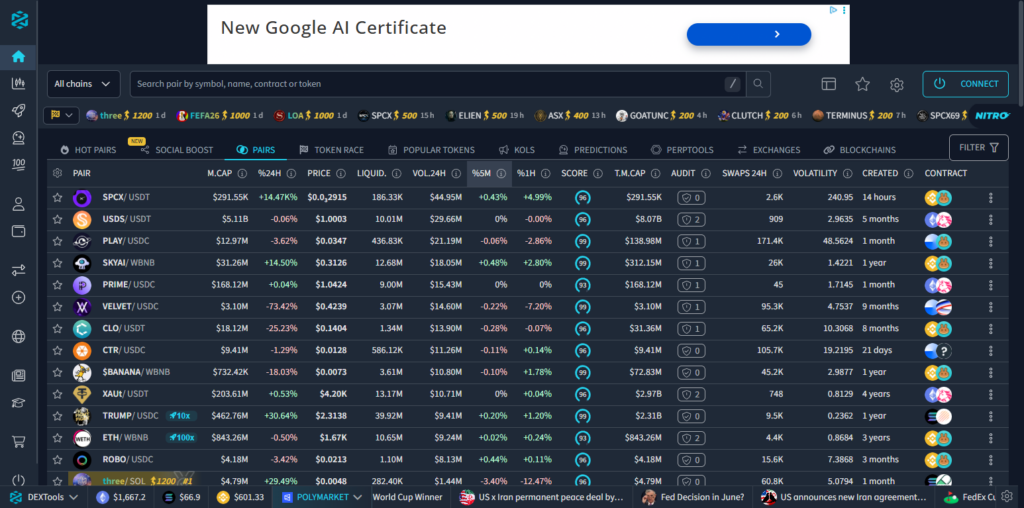Image resolution: width=1024 pixels, height=508 pixels.
Task: Click info icon next to VOLATILITY header
Action: 847,174
